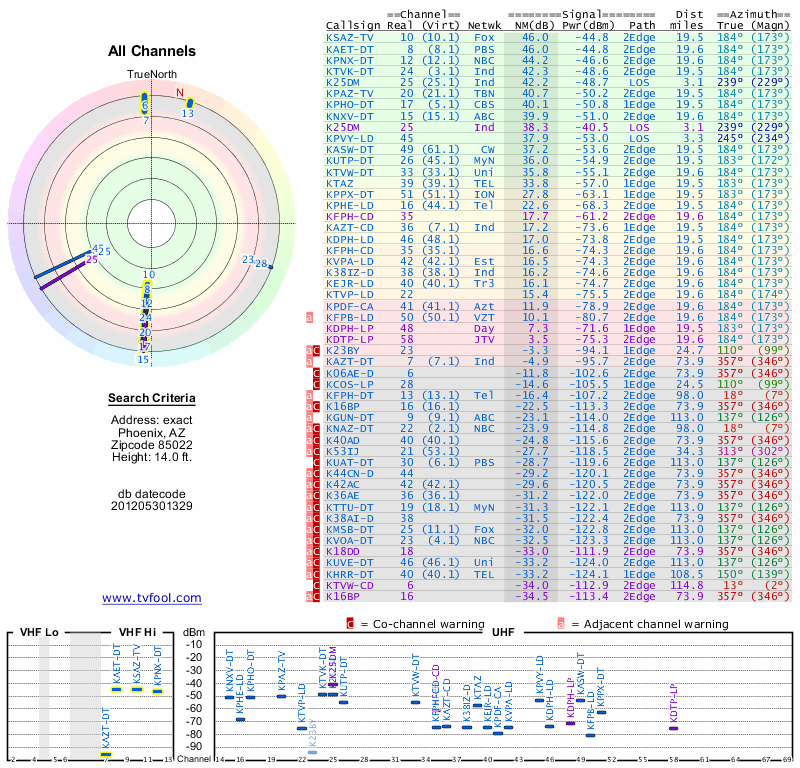
Task: Select K18DD callsign in the table
Action: coord(343,552)
